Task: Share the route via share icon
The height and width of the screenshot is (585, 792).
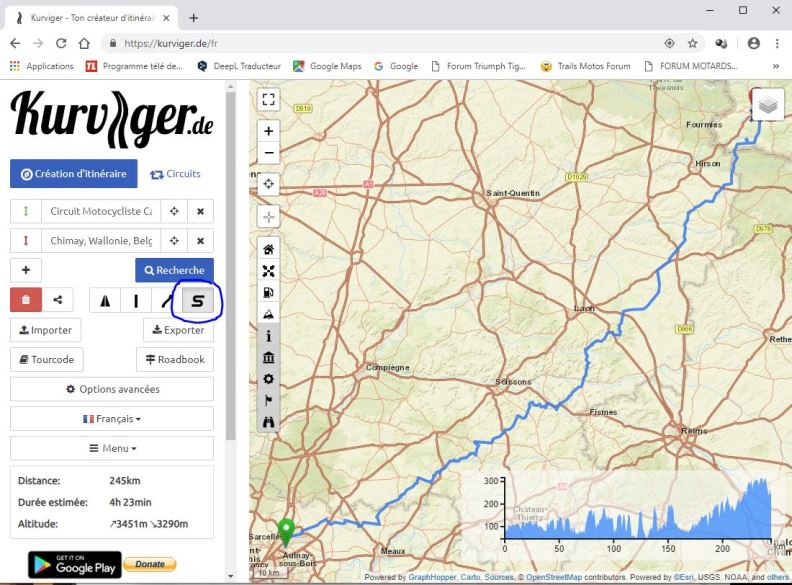Action: [x=58, y=300]
